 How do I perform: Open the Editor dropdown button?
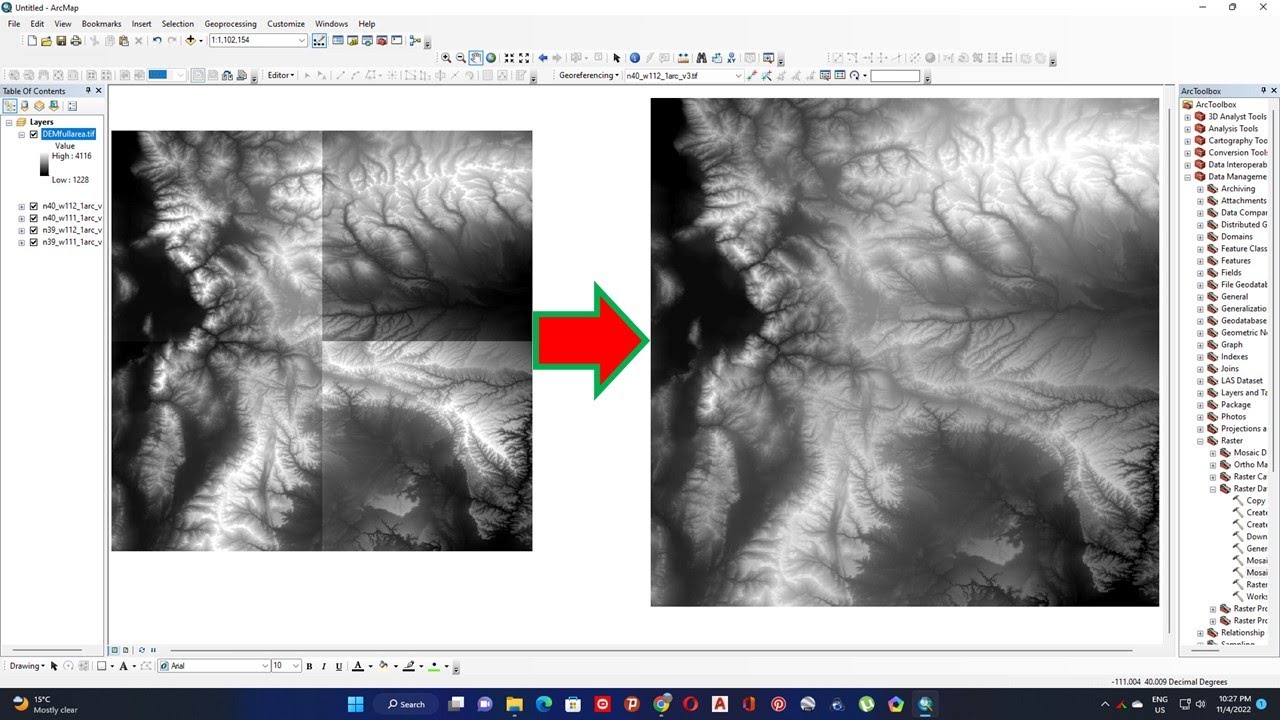281,75
